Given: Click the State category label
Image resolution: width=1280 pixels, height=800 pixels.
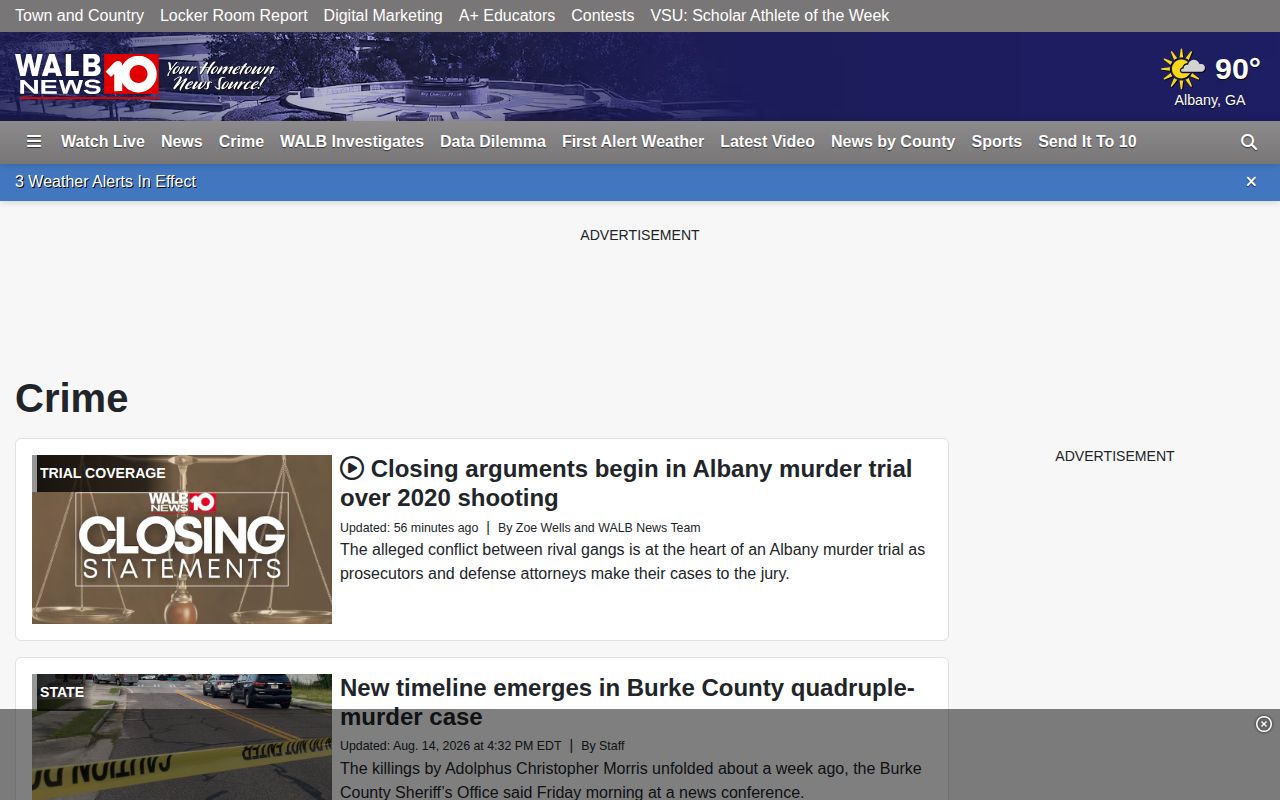Looking at the screenshot, I should pyautogui.click(x=62, y=692).
